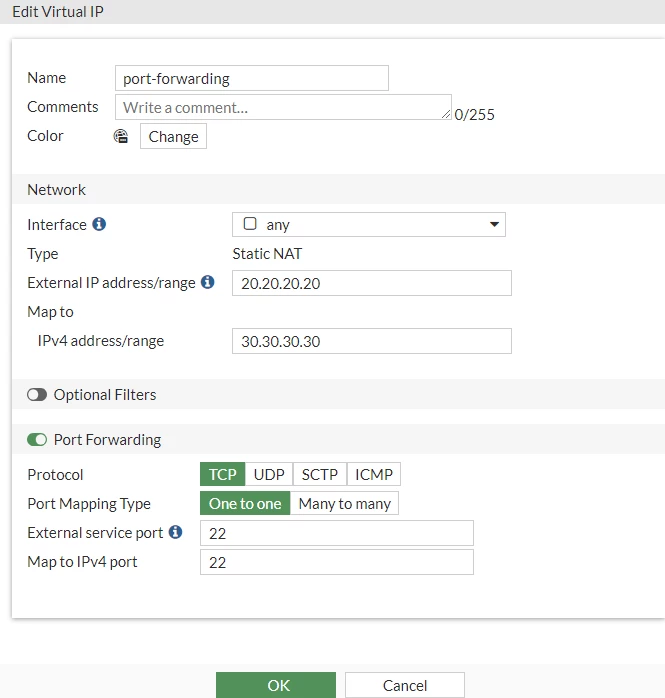665x698 pixels.
Task: Disable the Port Forwarding switch
Action: point(37,439)
